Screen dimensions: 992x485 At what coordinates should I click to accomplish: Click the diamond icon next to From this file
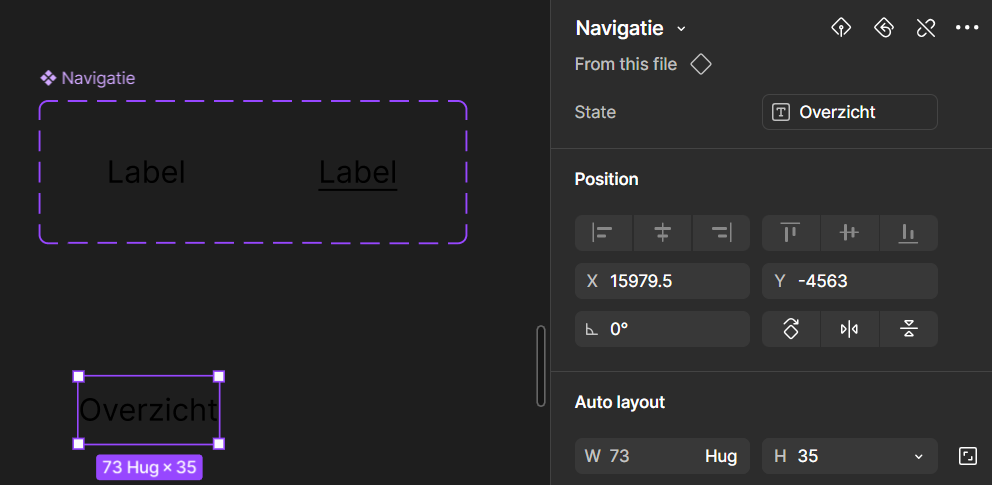(701, 64)
